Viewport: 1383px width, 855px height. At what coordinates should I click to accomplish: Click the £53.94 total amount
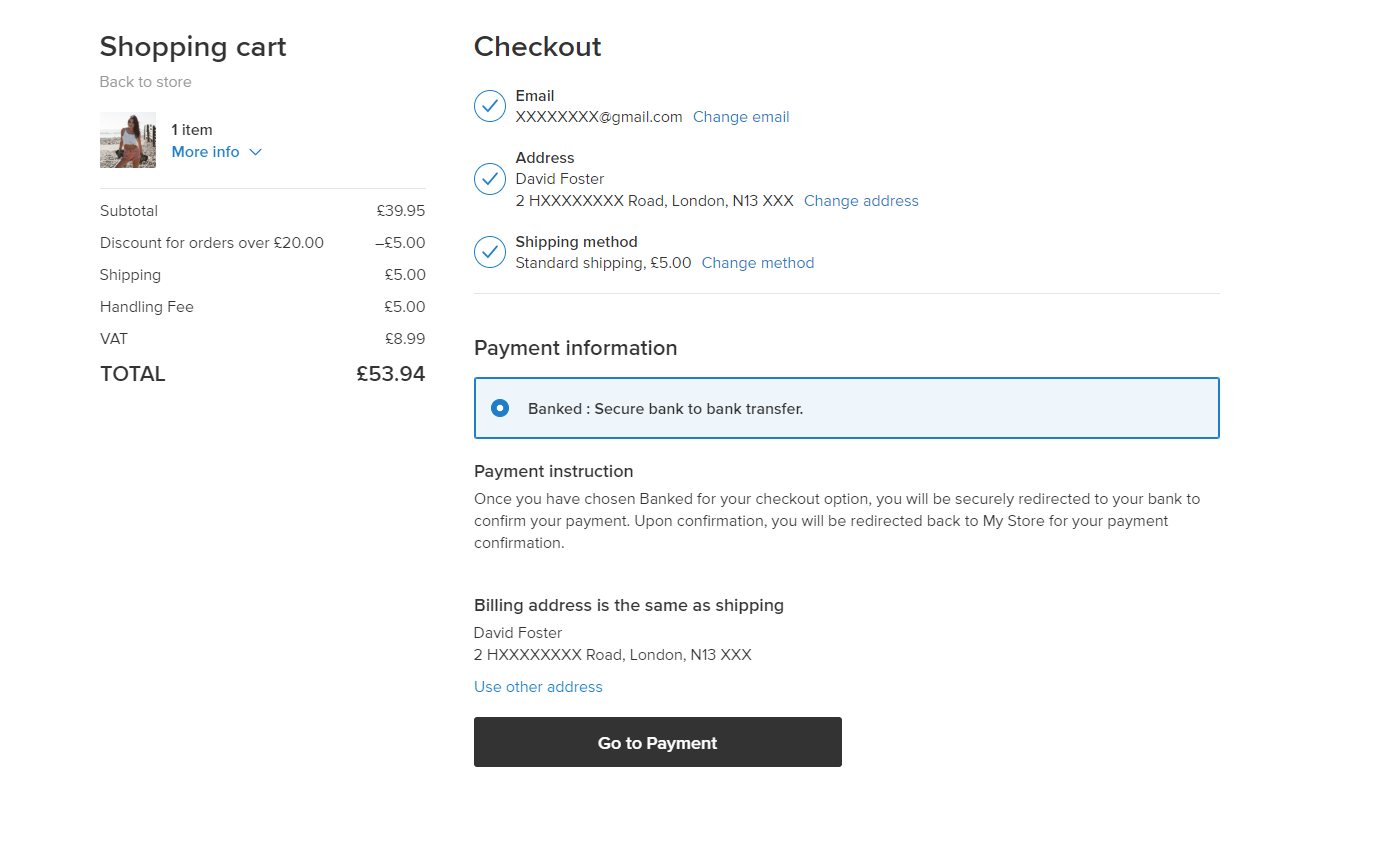coord(390,374)
